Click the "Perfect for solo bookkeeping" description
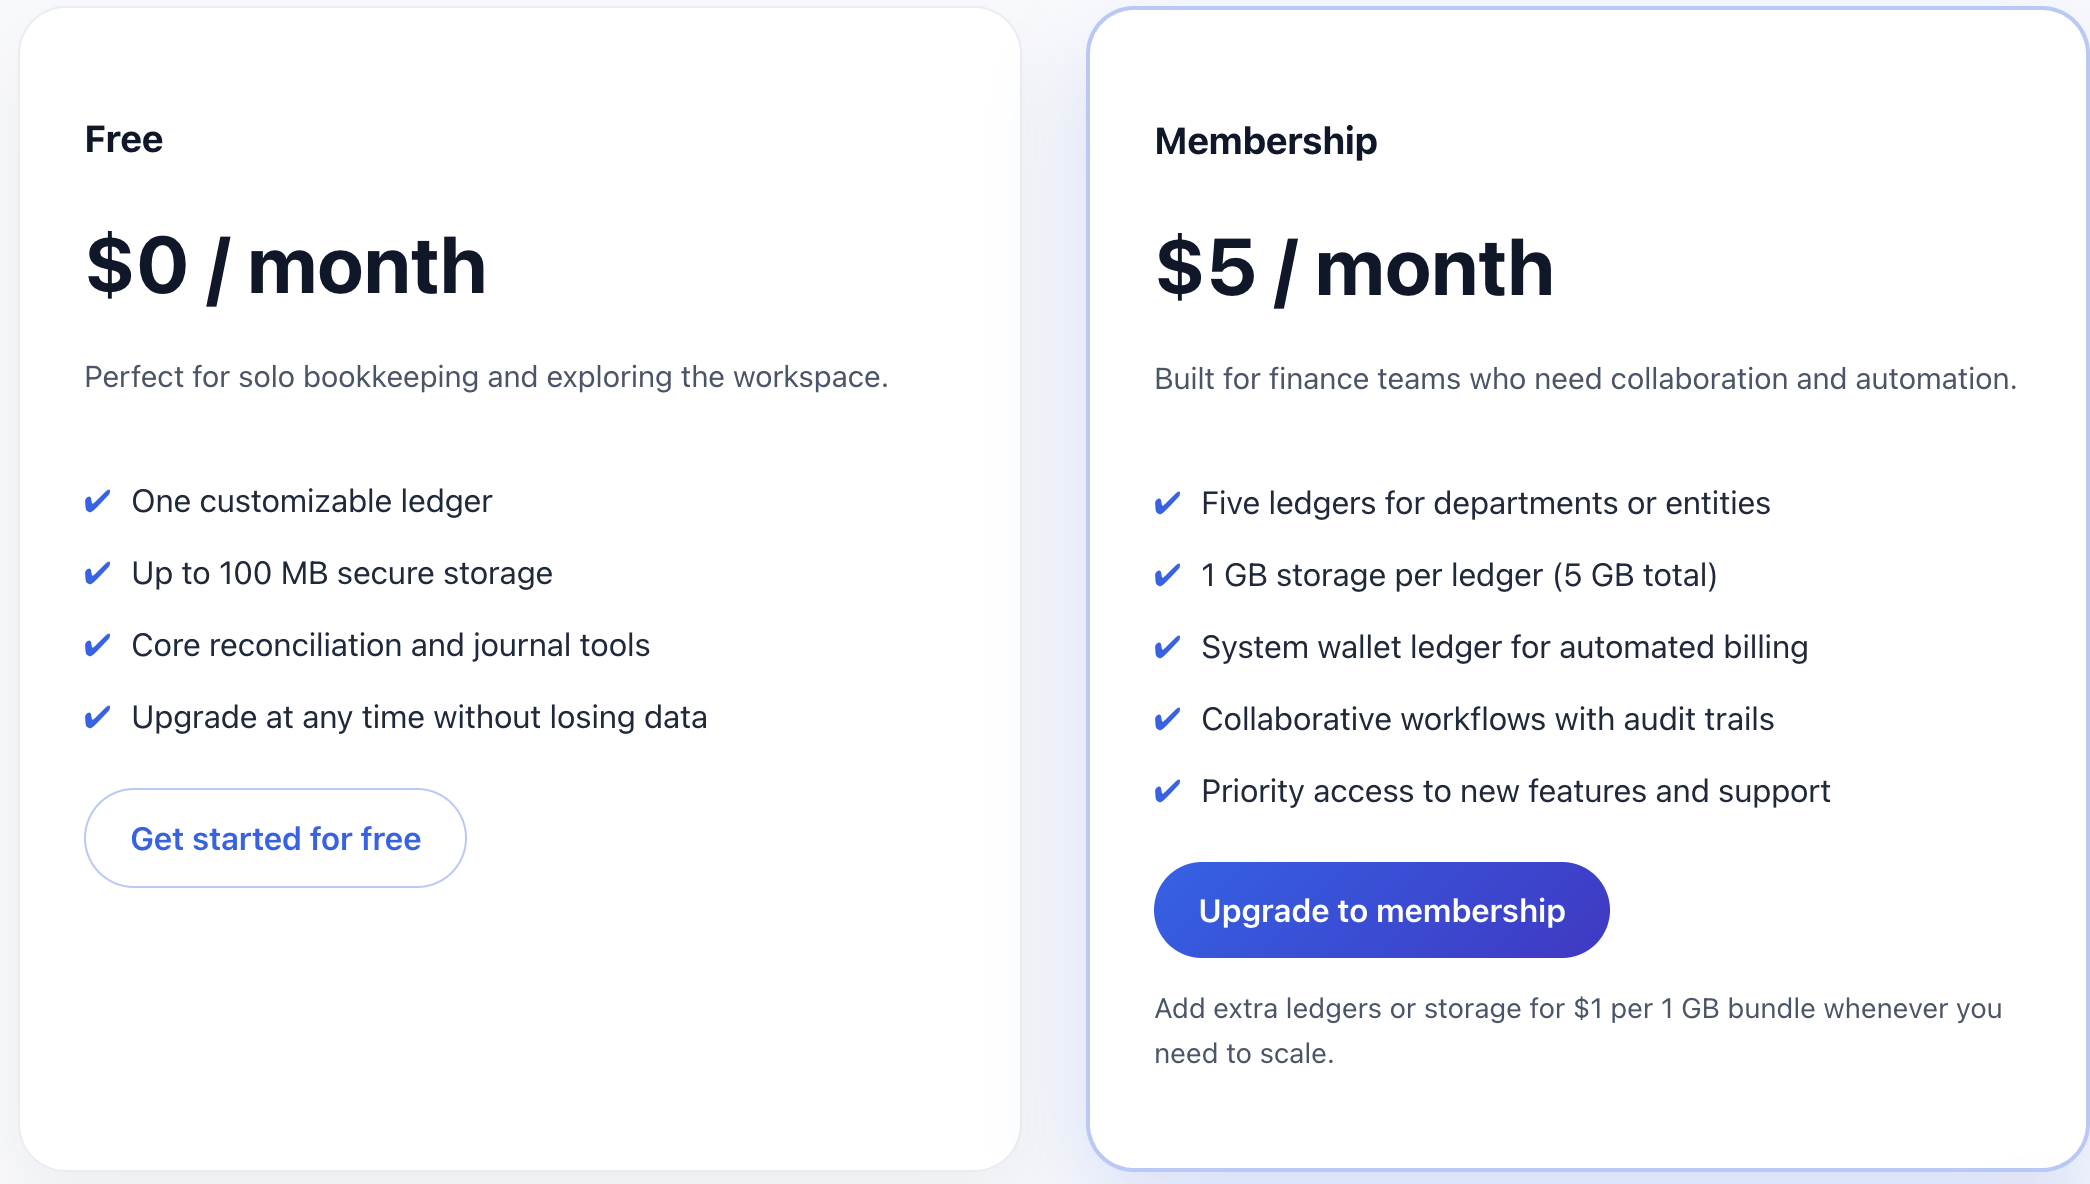The image size is (2090, 1184). pyautogui.click(x=486, y=377)
